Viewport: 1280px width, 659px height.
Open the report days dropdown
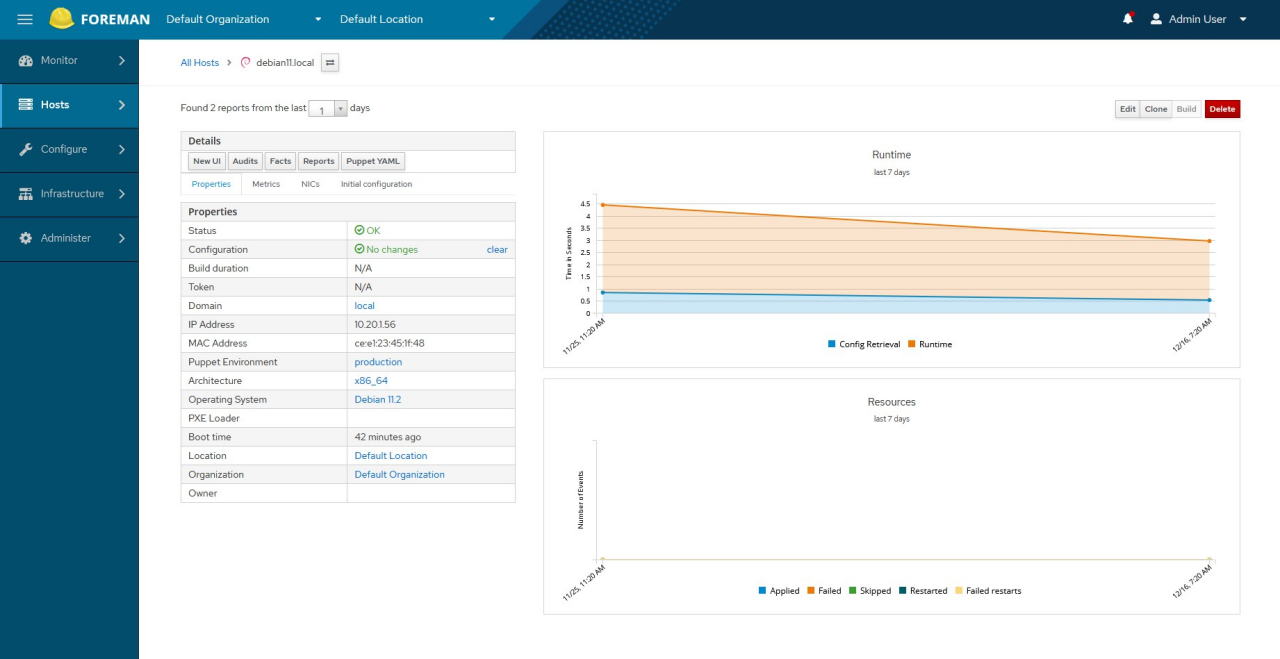(x=339, y=109)
